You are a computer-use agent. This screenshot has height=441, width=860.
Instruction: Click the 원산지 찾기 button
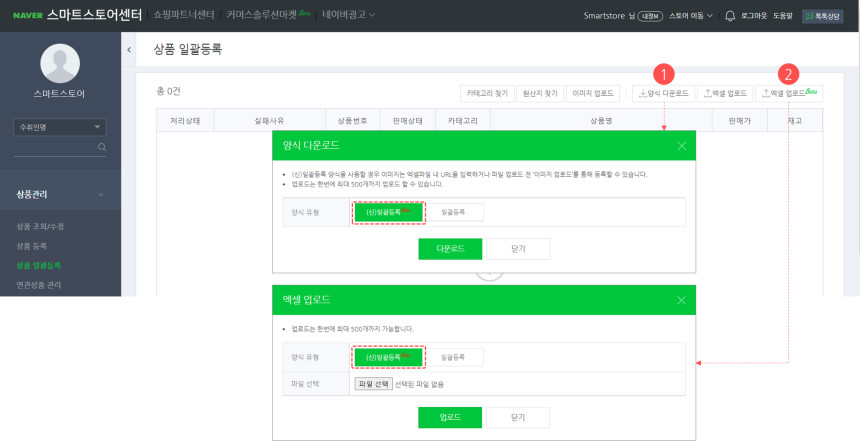[x=540, y=93]
